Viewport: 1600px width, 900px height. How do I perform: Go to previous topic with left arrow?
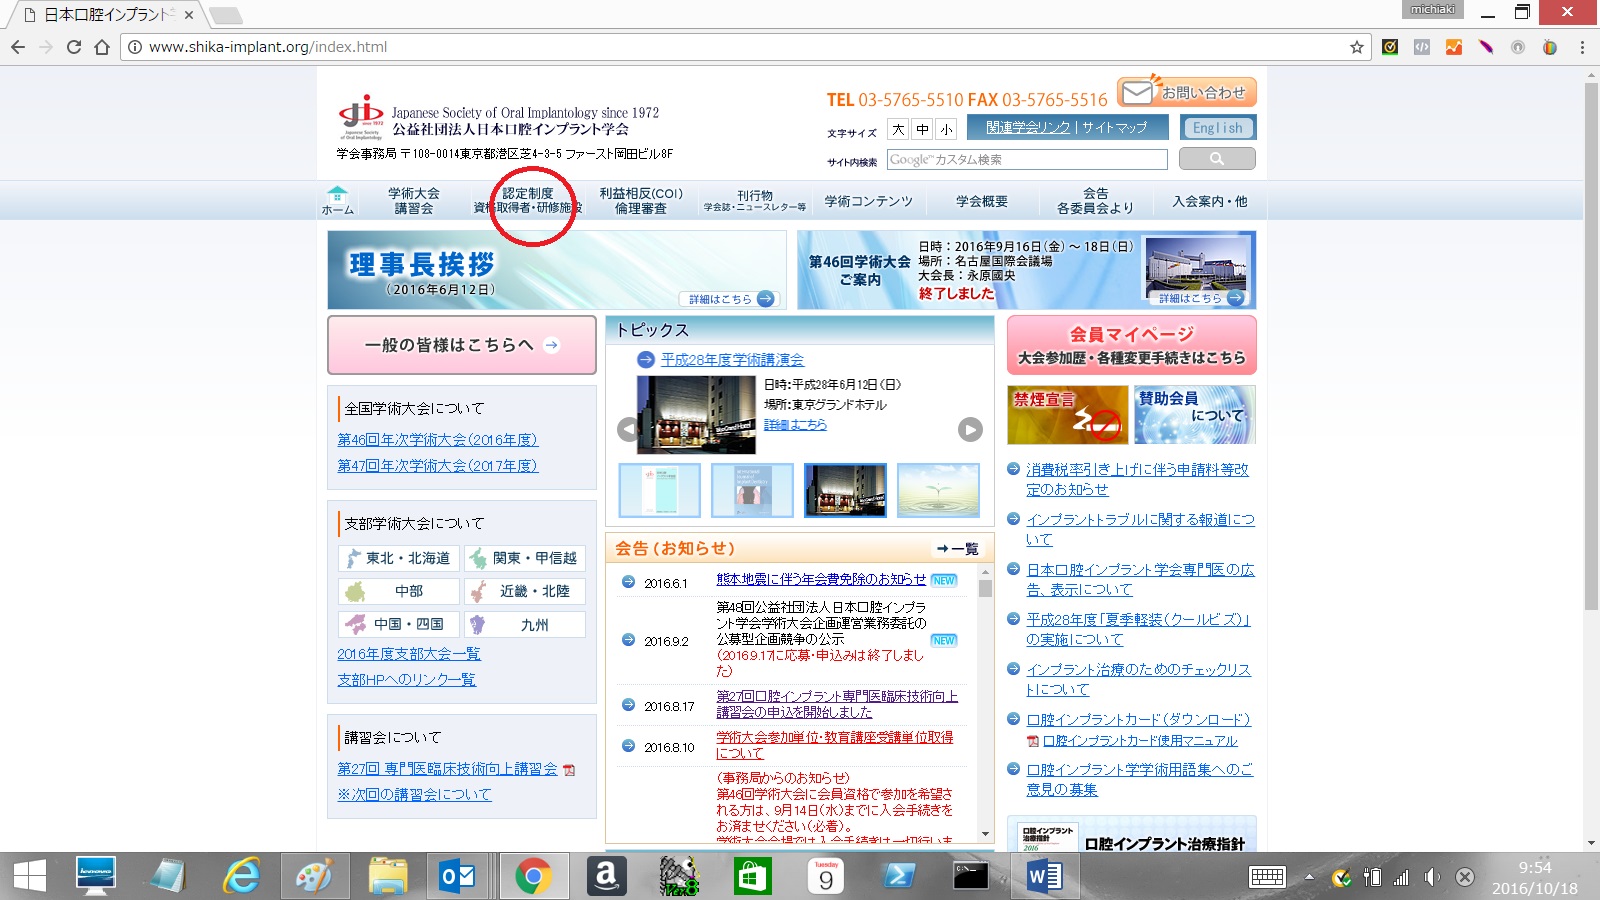pyautogui.click(x=627, y=429)
